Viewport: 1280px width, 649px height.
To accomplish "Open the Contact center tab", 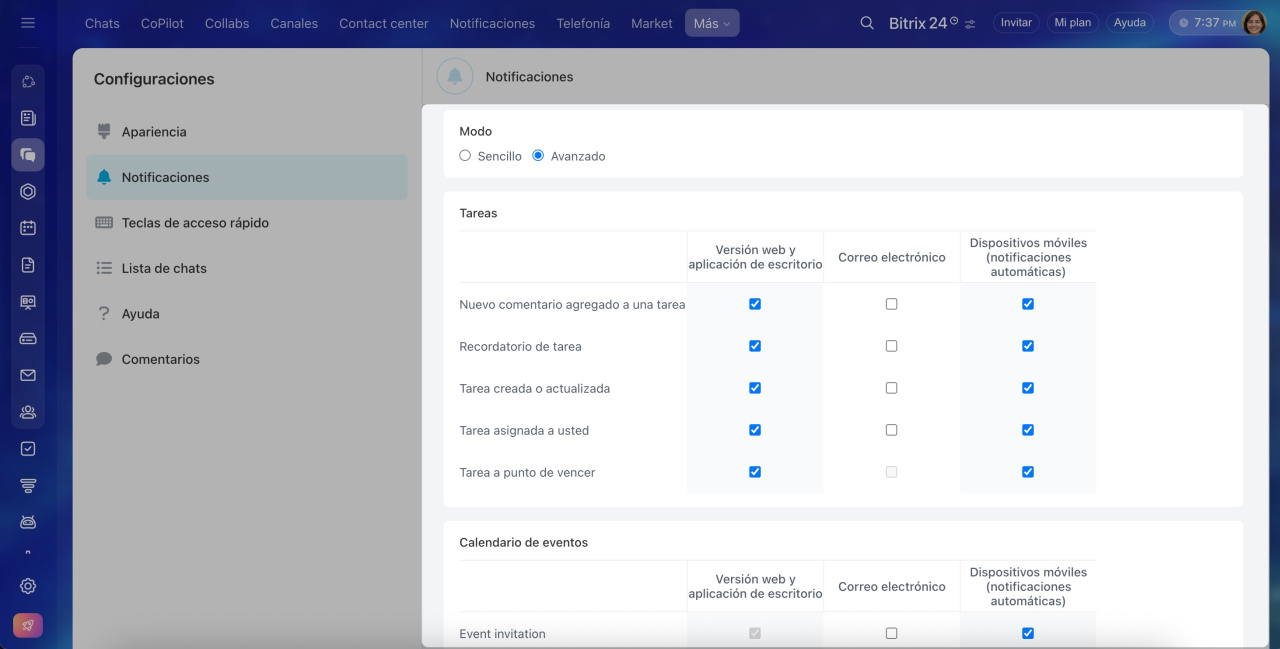I will (x=383, y=23).
